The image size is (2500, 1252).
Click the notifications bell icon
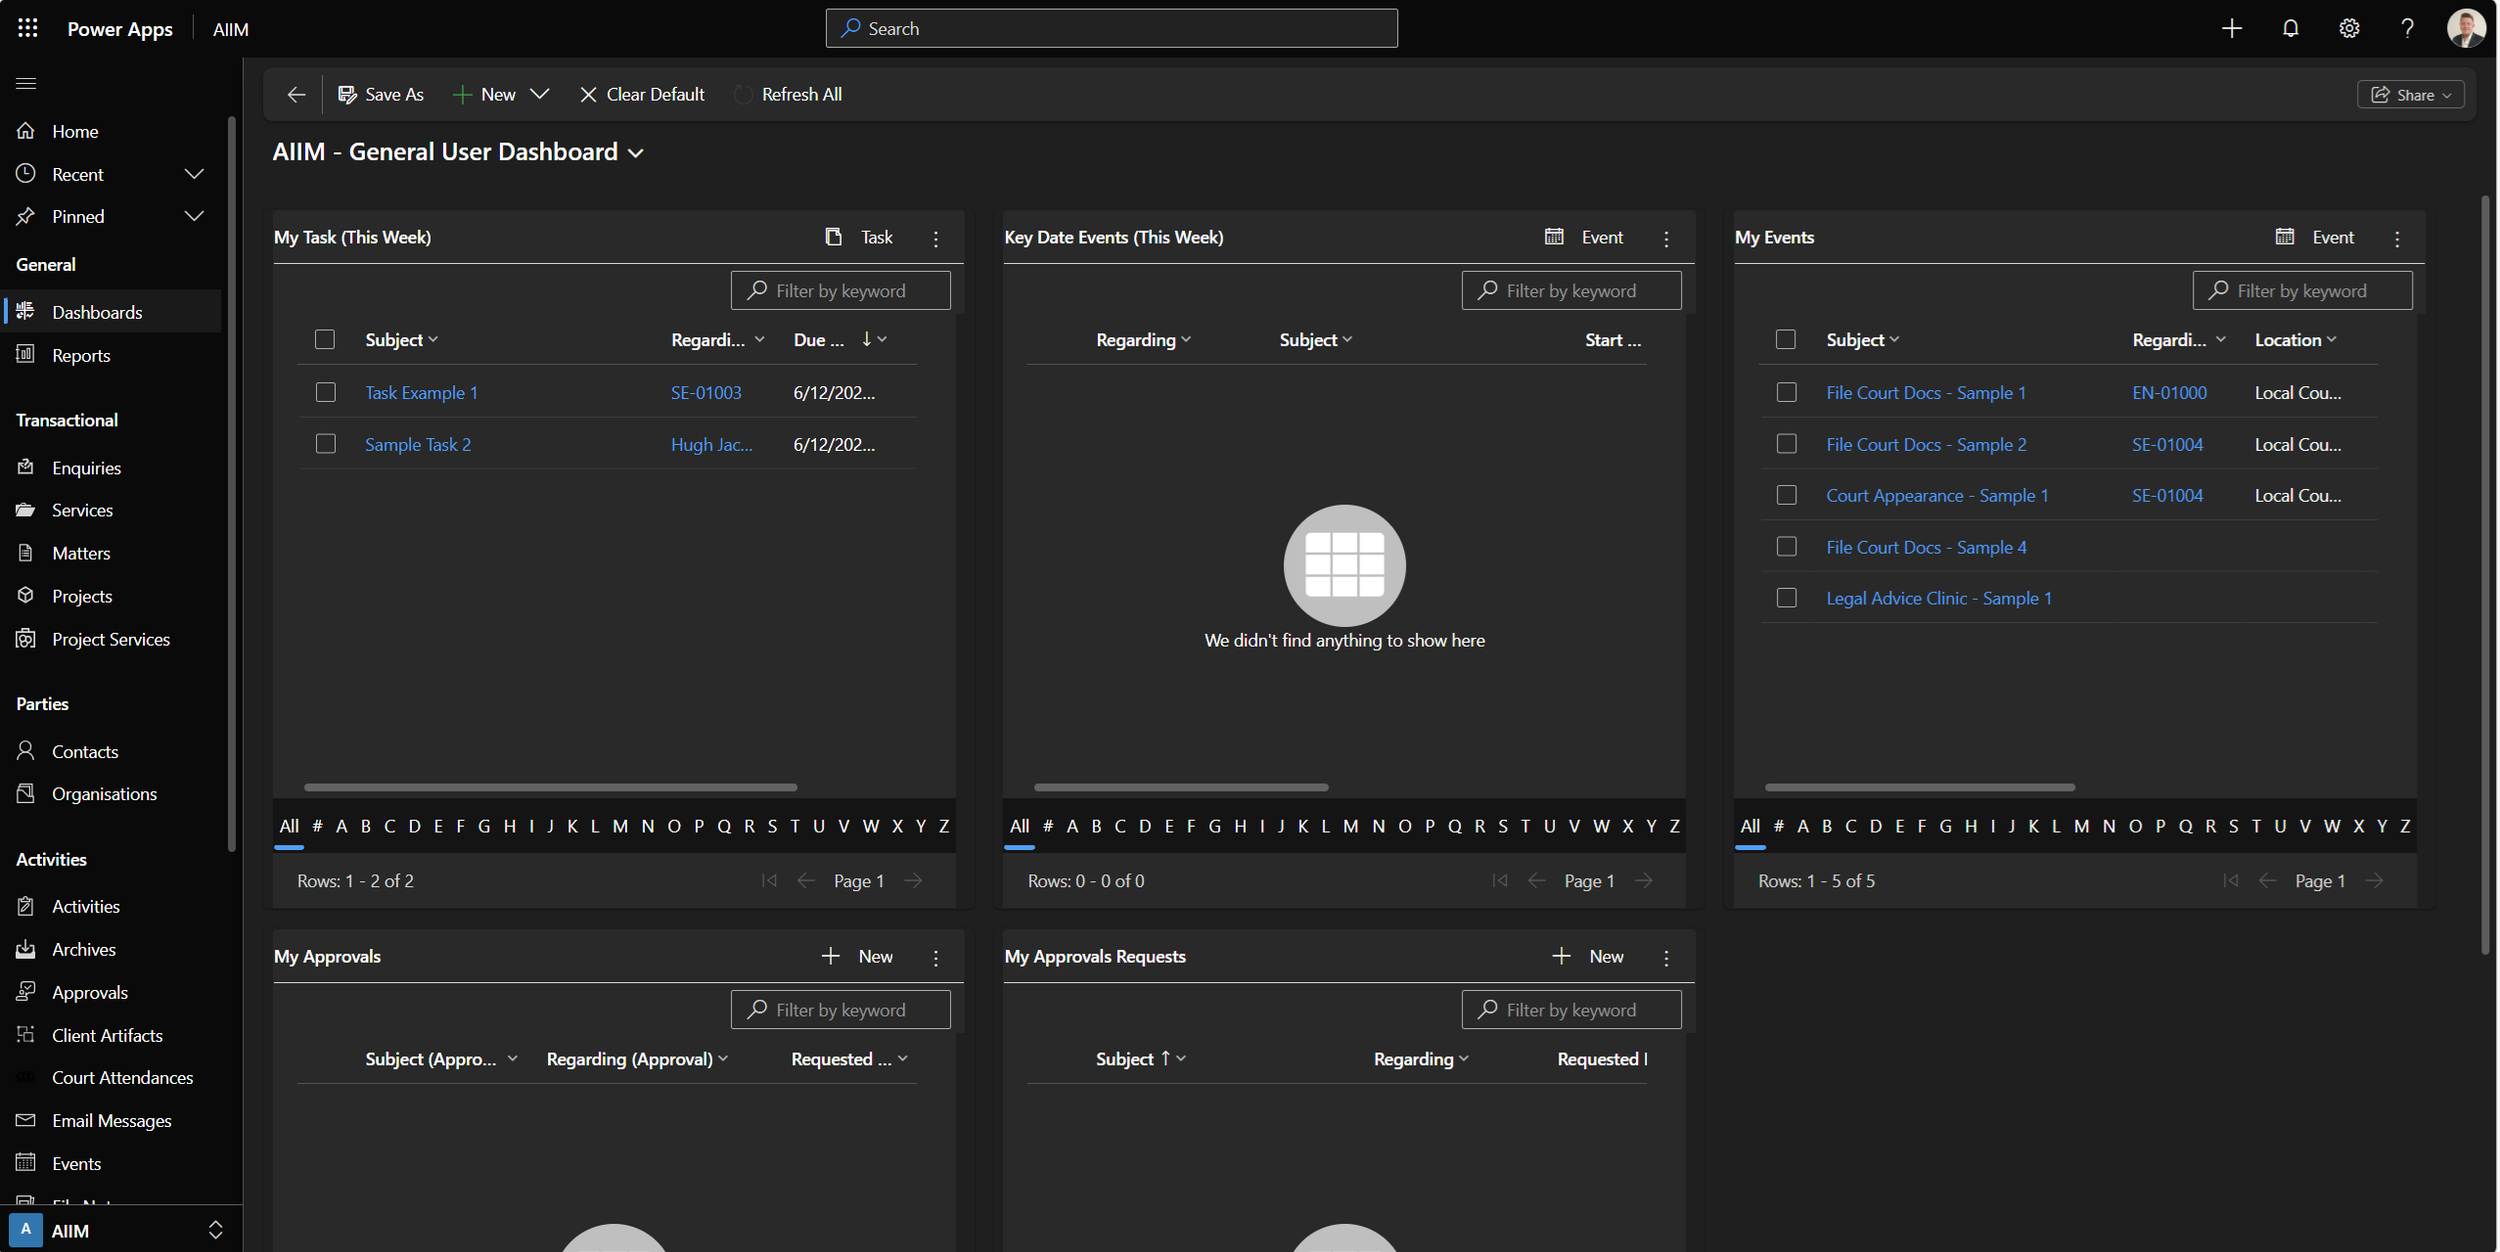pos(2290,28)
